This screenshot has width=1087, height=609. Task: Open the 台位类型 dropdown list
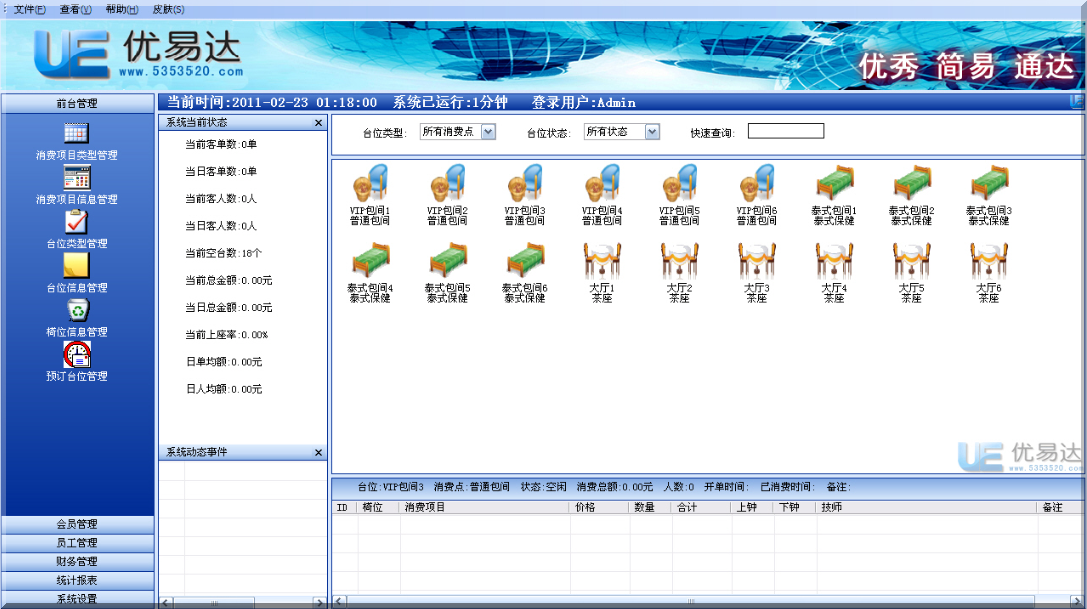488,132
